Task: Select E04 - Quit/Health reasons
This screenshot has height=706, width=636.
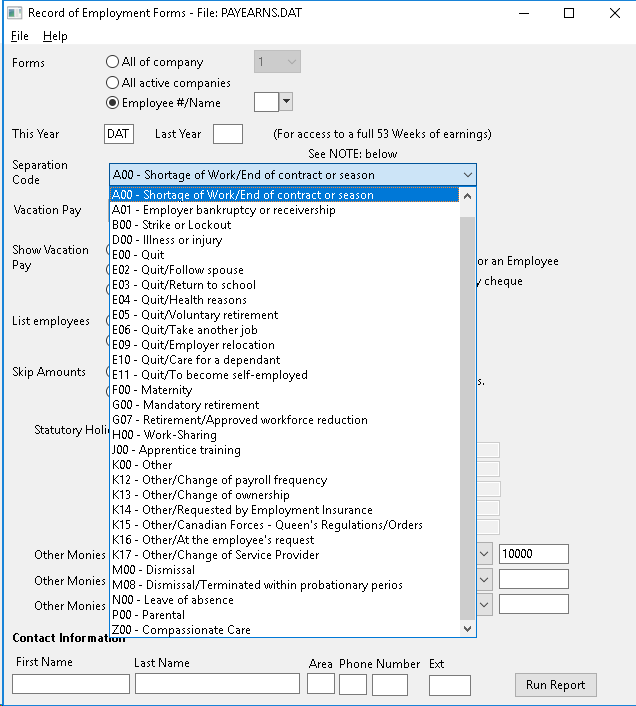Action: coord(284,300)
